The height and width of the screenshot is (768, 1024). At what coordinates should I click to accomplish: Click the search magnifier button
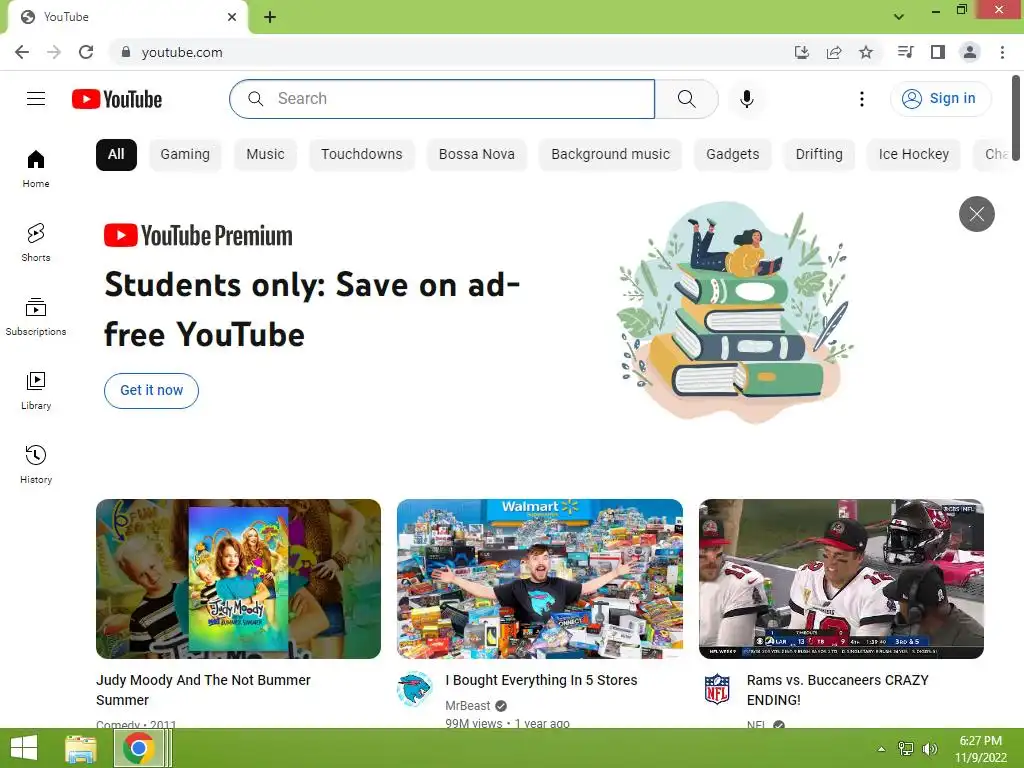(x=686, y=99)
